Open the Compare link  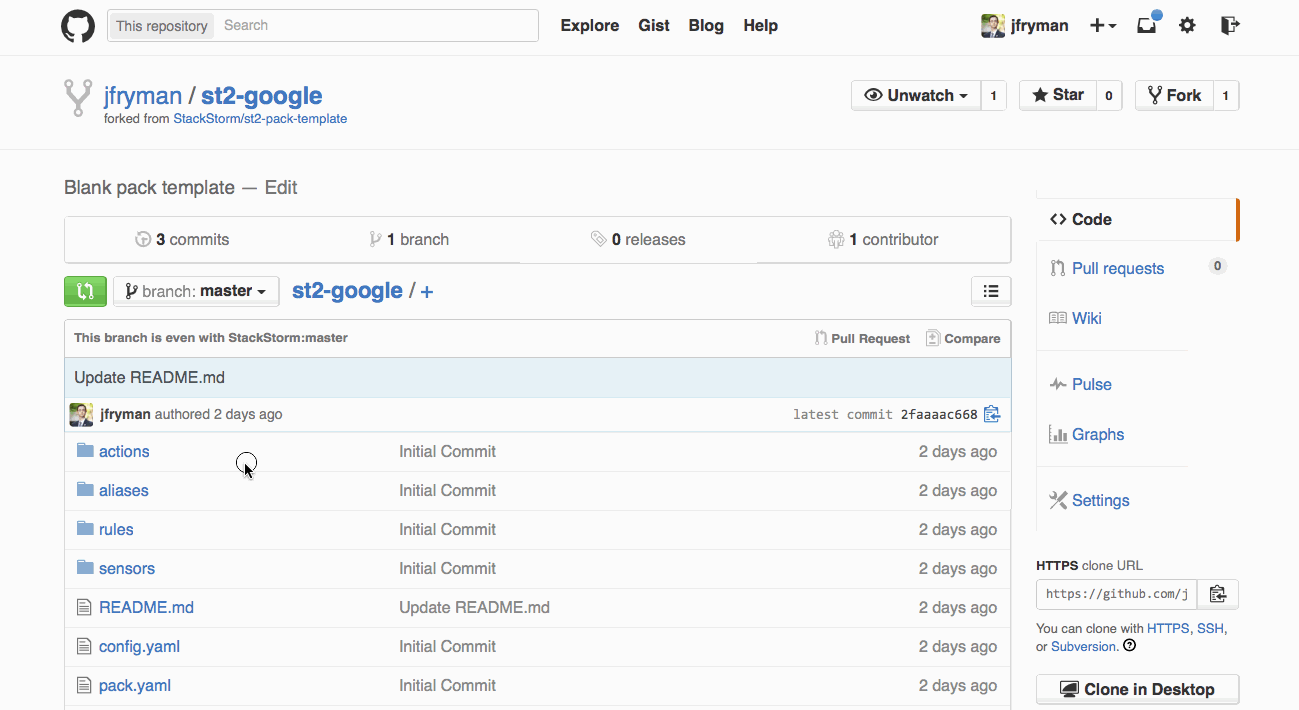coord(963,338)
